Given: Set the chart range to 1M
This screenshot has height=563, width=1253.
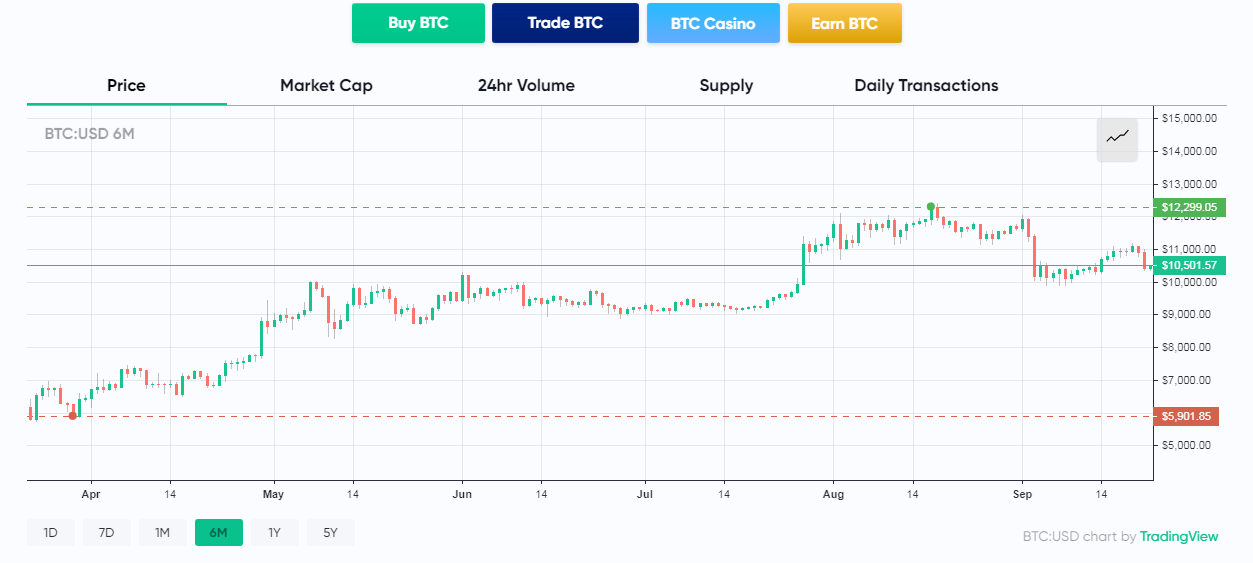Looking at the screenshot, I should tap(162, 533).
